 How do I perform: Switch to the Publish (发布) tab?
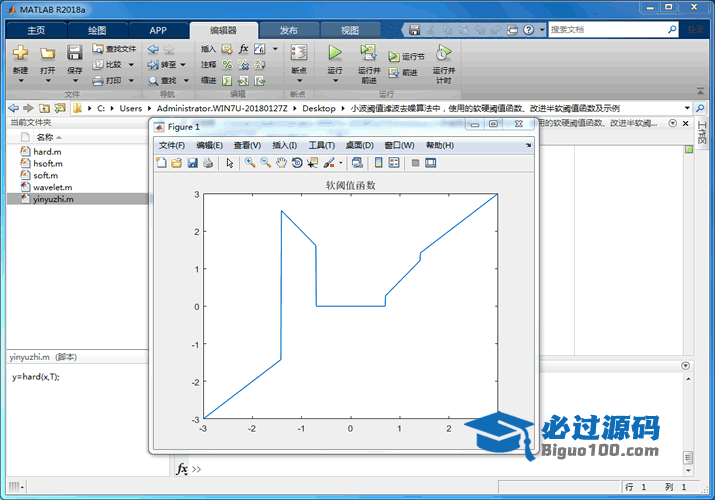point(289,31)
